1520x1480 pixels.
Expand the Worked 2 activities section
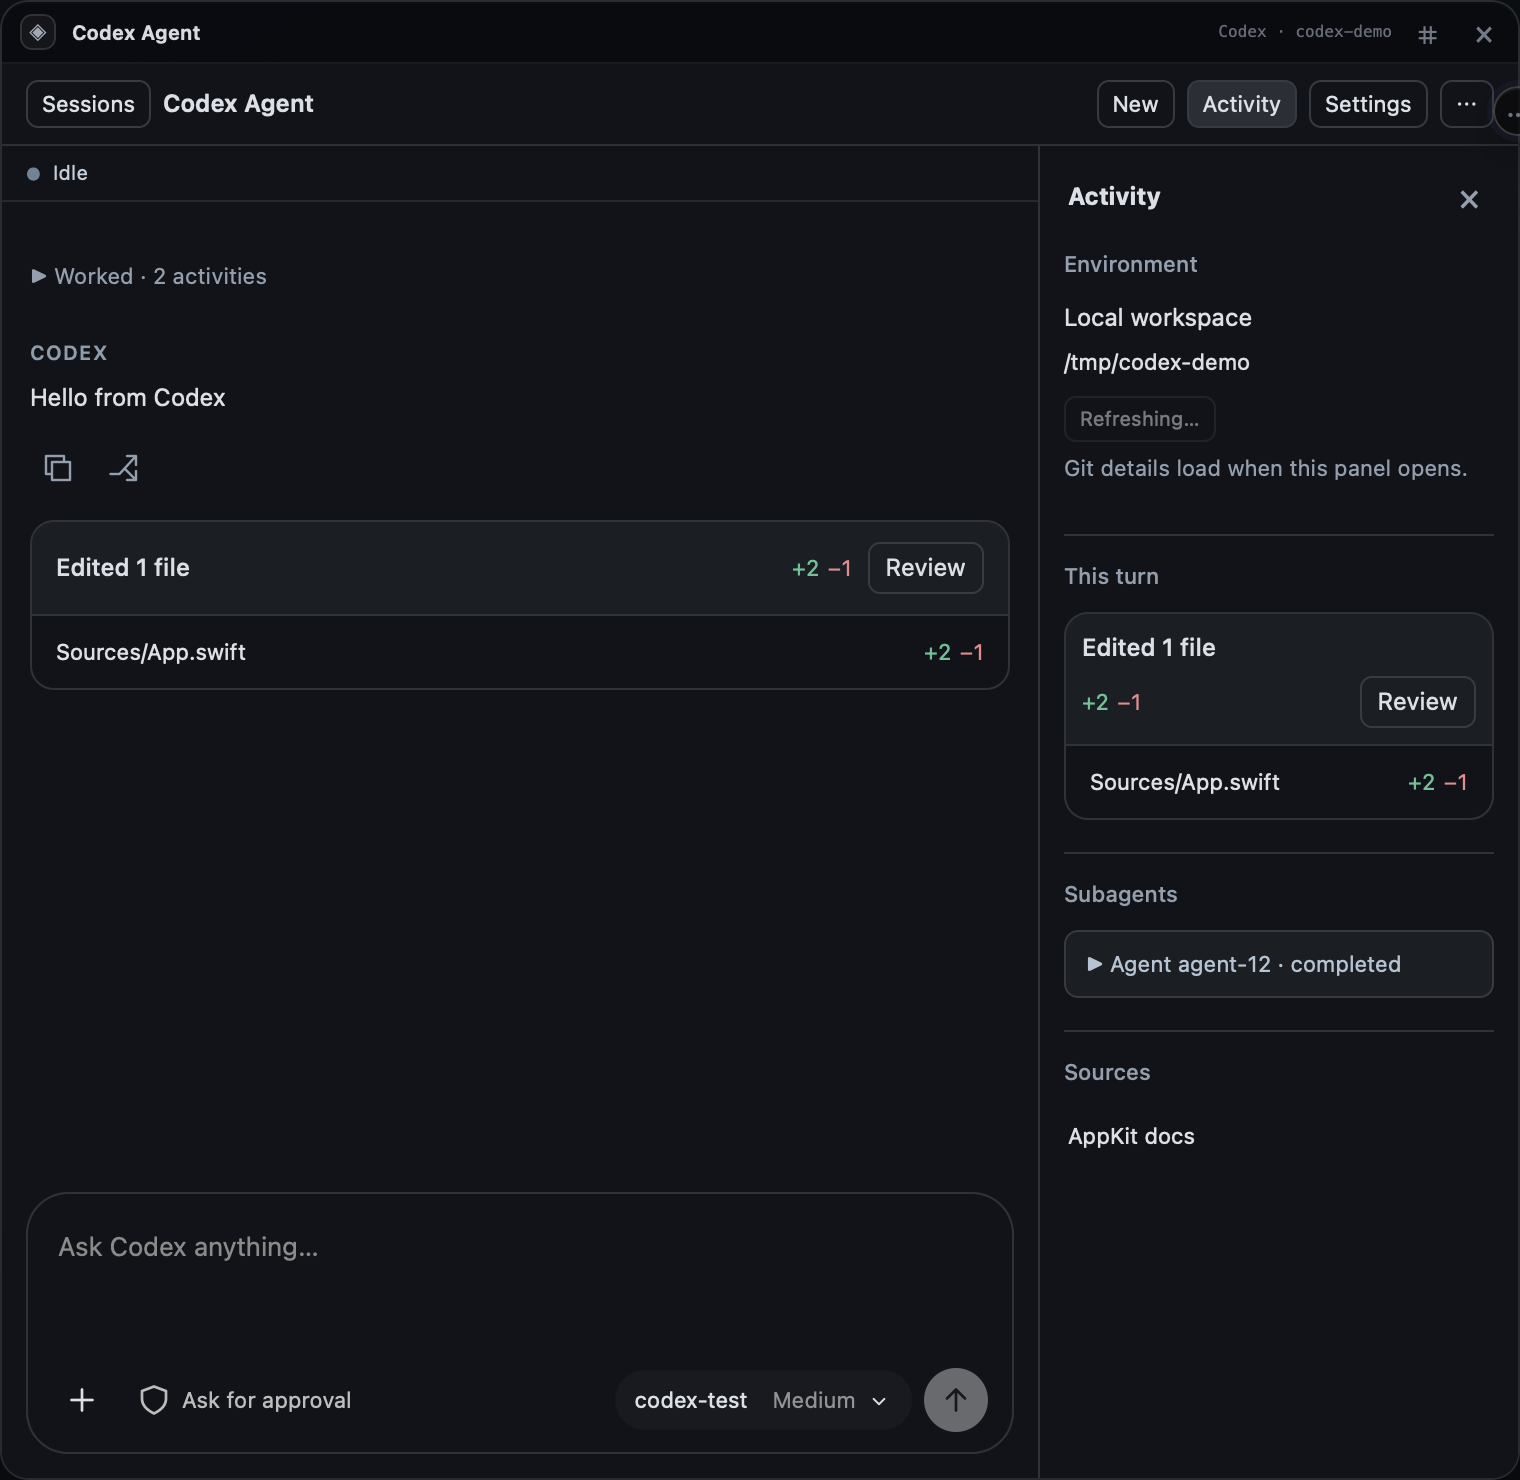point(149,276)
